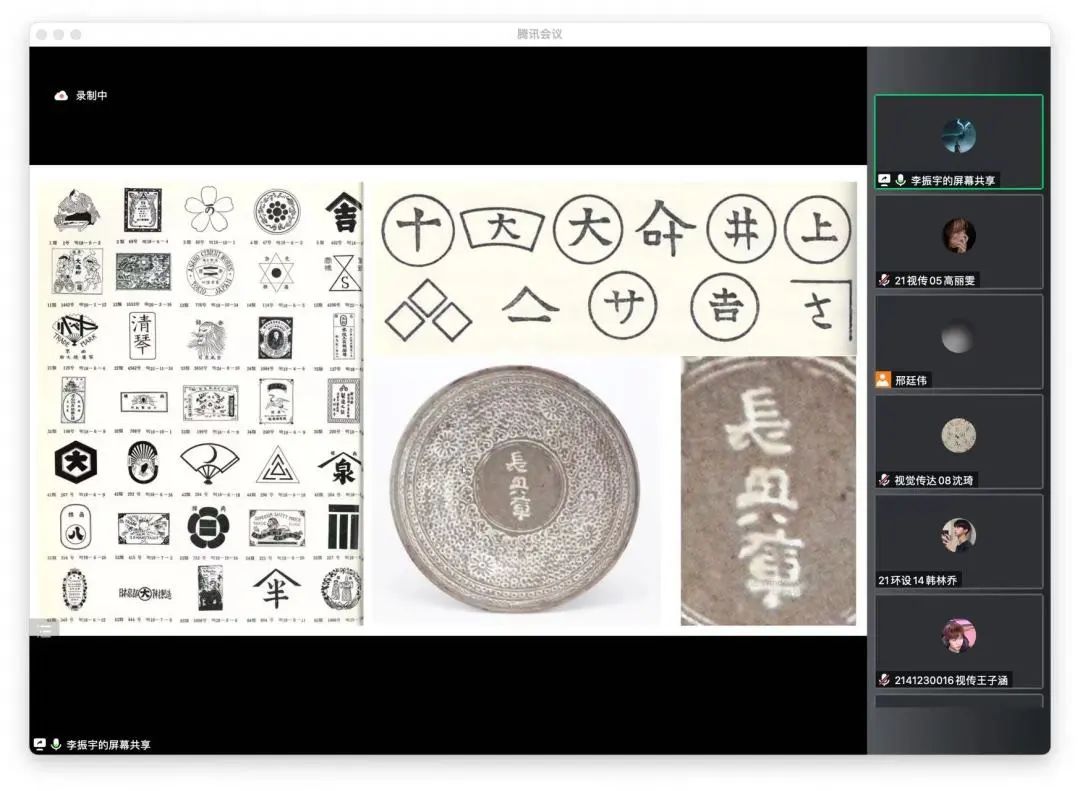1080x791 pixels.
Task: Click the orange contact icon beside 邢廷伟
Action: click(883, 380)
